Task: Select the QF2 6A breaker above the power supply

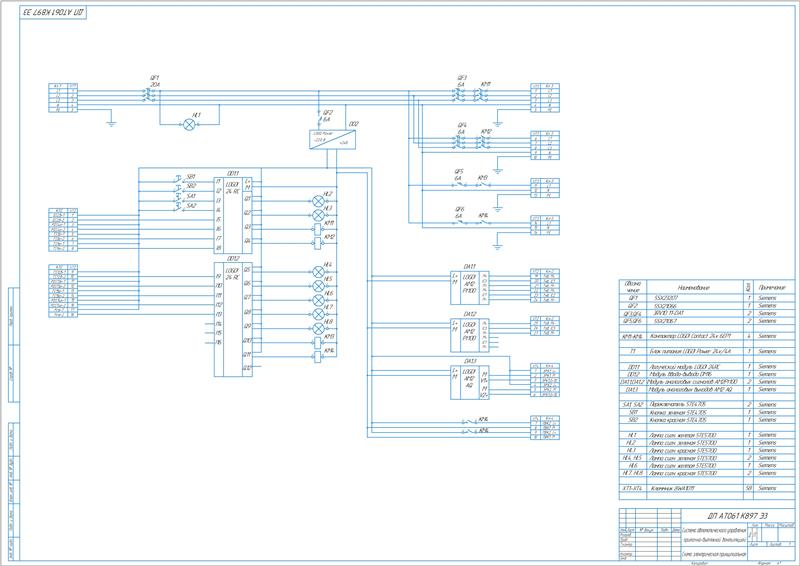Action: tap(320, 117)
